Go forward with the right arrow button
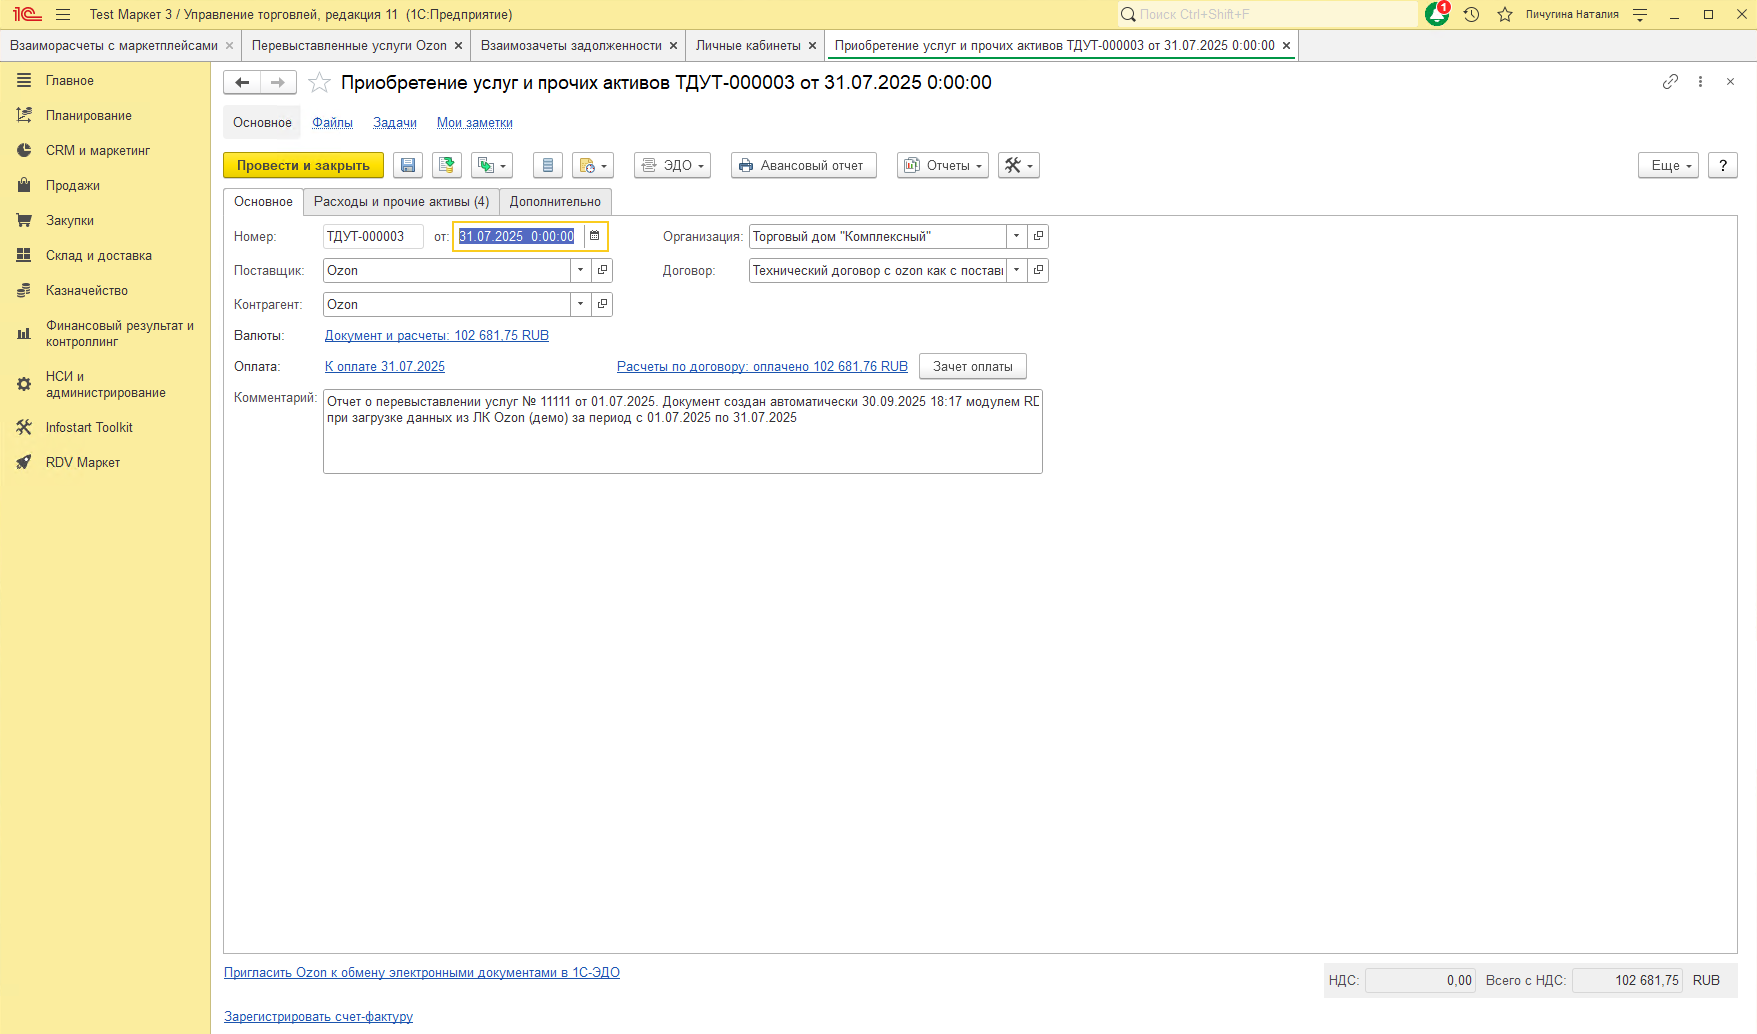 [278, 82]
